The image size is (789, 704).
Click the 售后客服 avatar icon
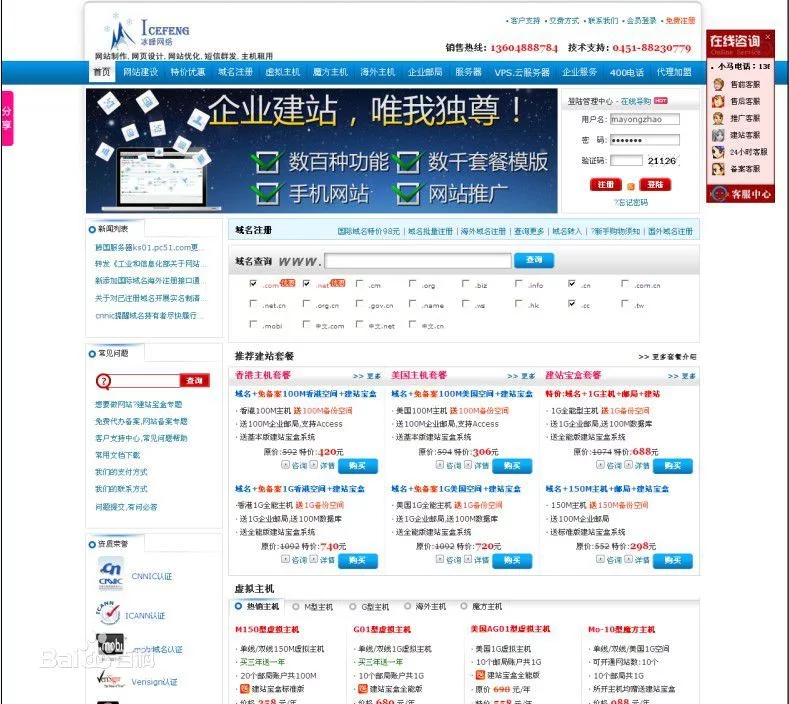point(719,101)
